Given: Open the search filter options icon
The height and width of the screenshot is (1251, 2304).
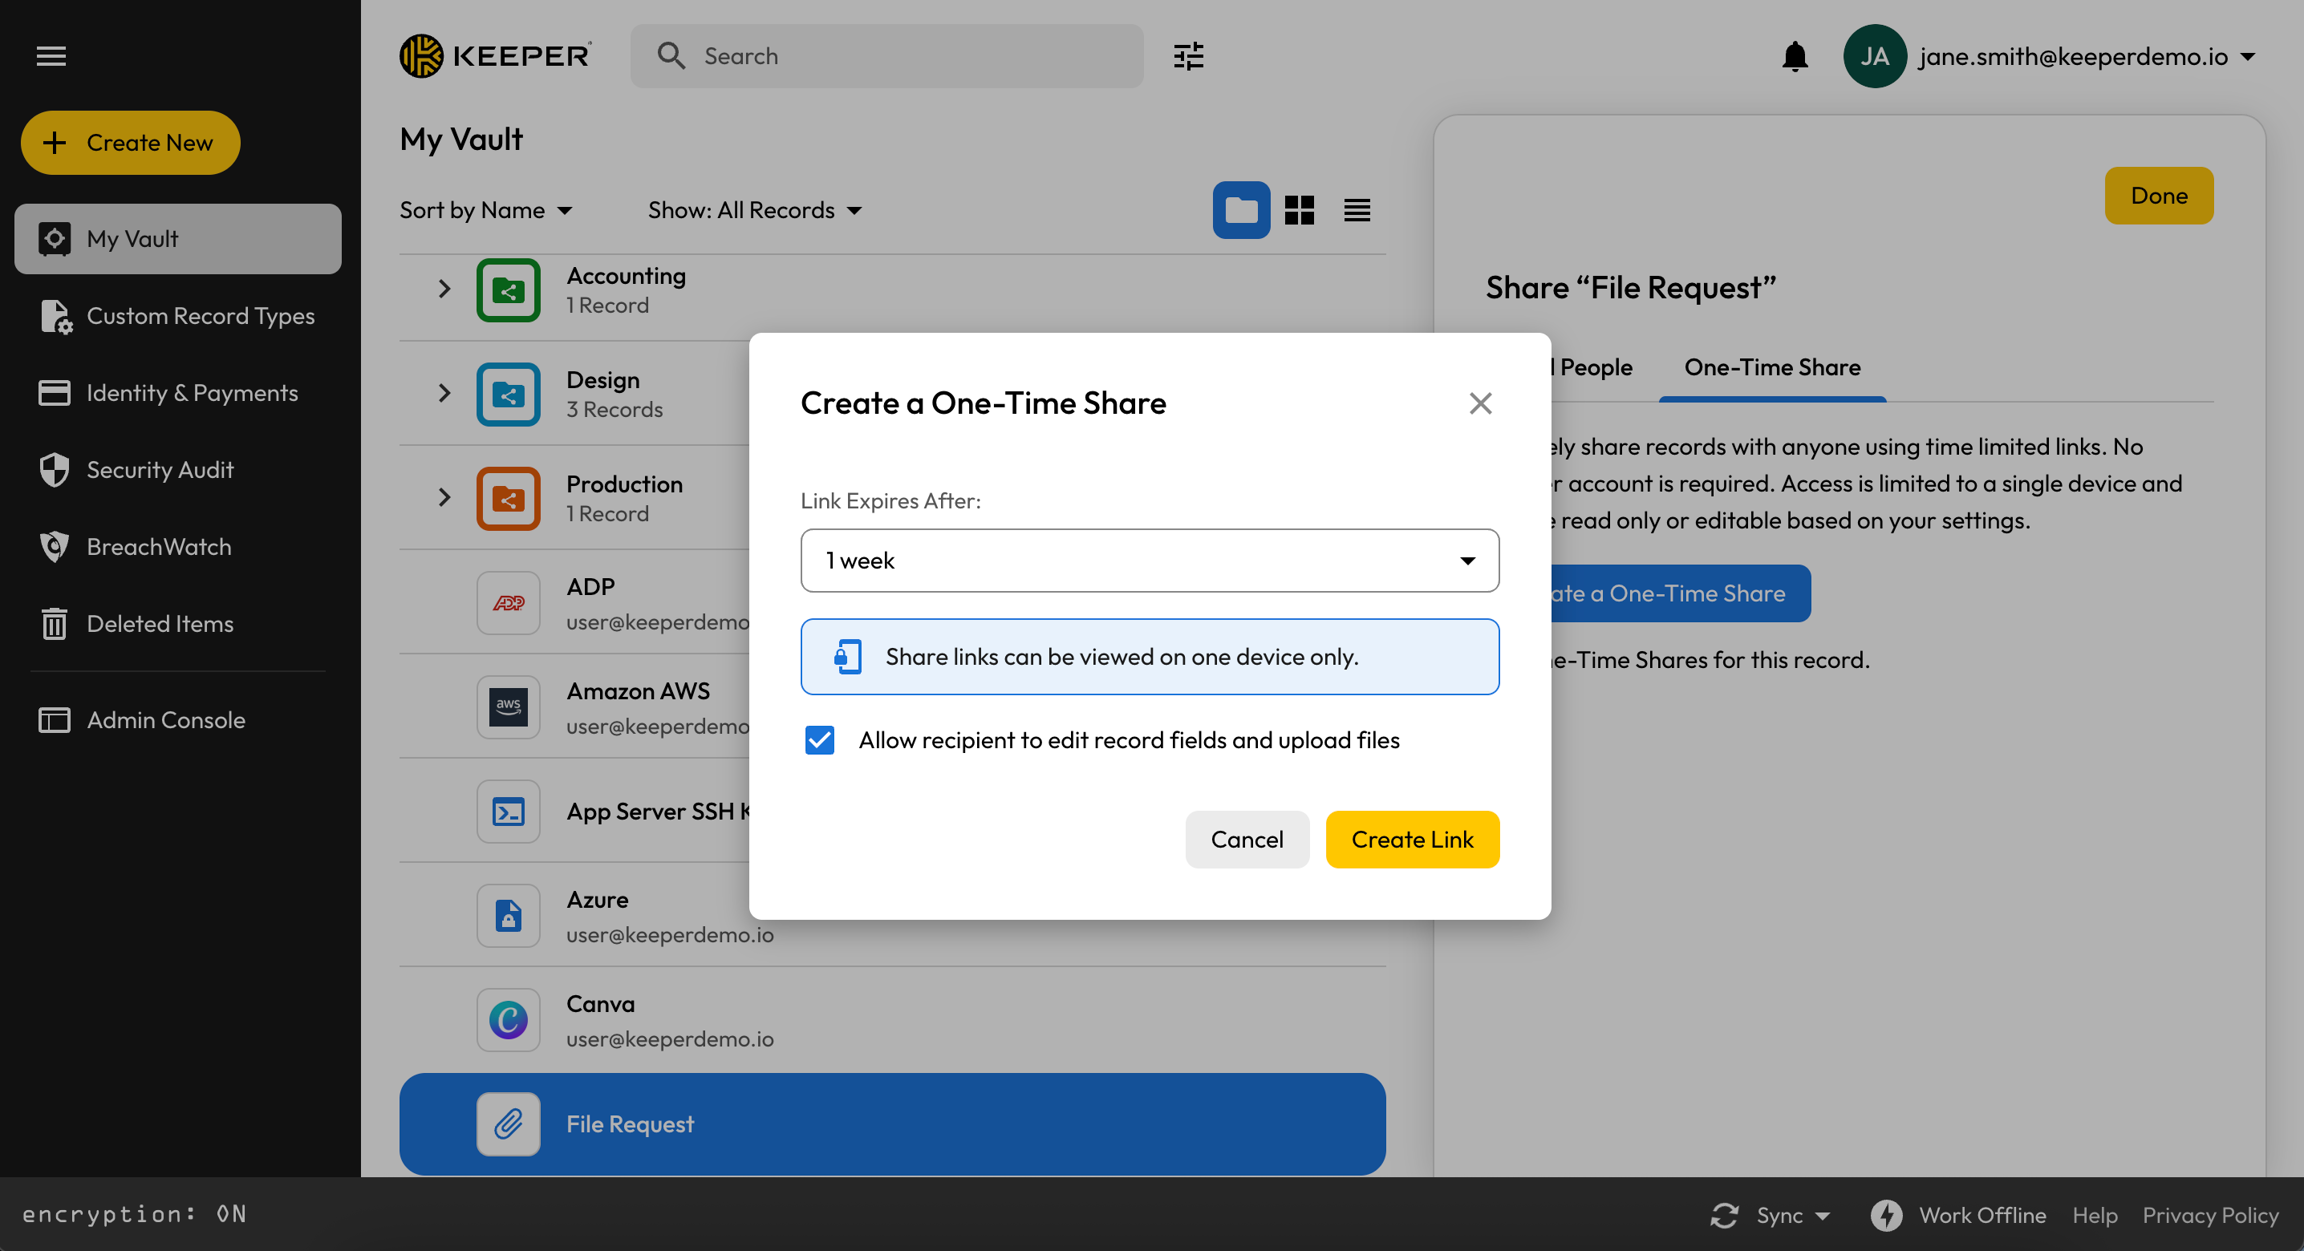Looking at the screenshot, I should (1188, 56).
